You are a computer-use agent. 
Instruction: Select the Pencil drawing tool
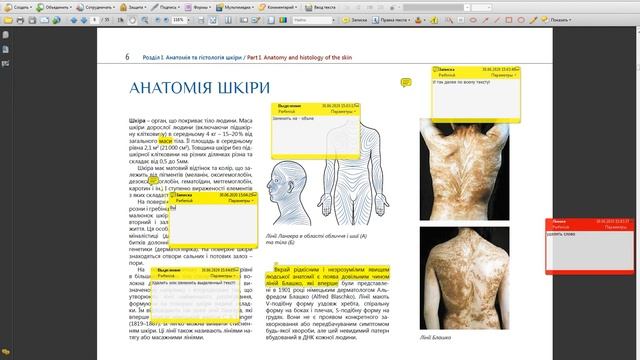(x=533, y=20)
